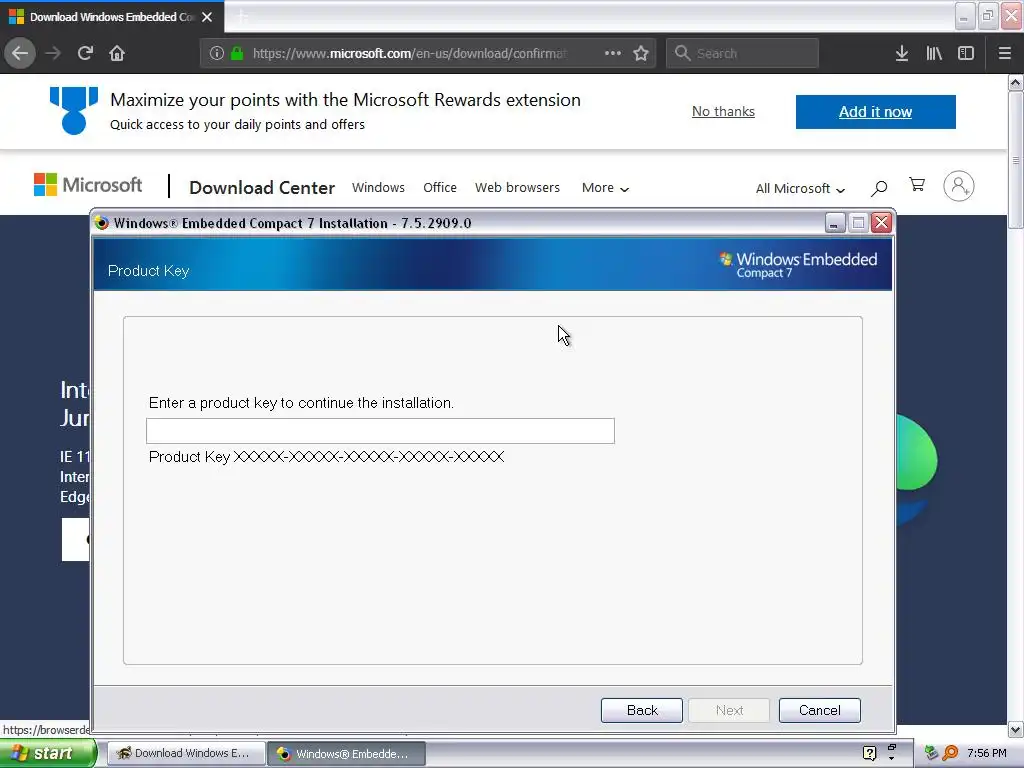Switch to Download Windows E... taskbar item
The image size is (1024, 768).
(185, 754)
